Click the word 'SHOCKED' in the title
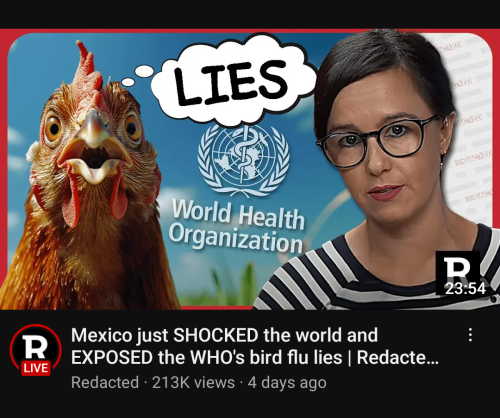 pos(216,335)
